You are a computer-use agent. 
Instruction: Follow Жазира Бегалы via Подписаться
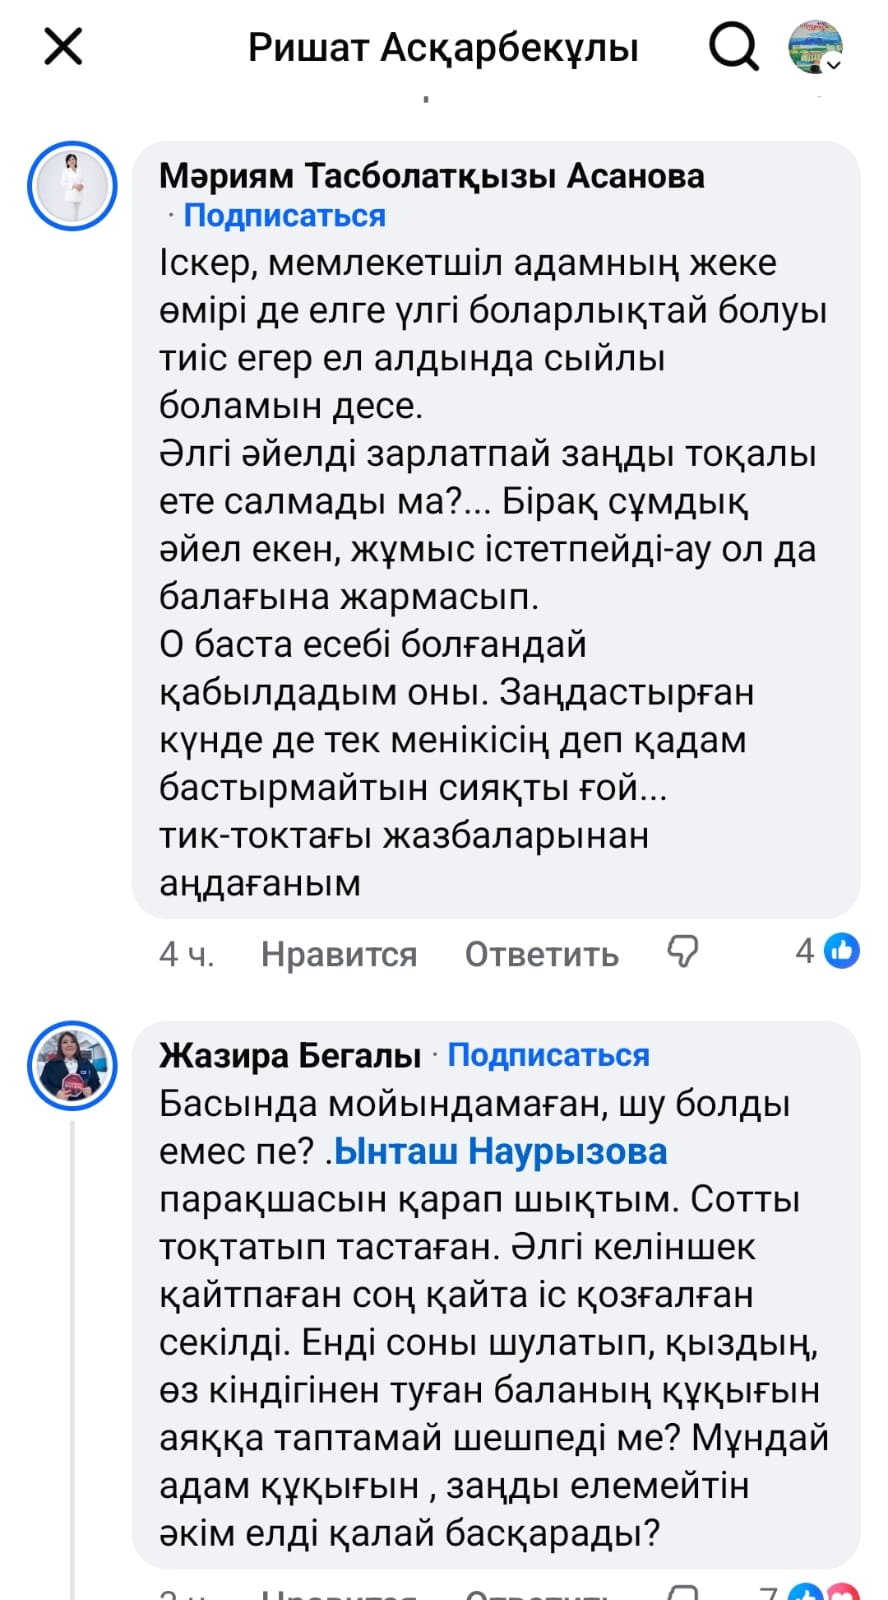[x=548, y=1056]
